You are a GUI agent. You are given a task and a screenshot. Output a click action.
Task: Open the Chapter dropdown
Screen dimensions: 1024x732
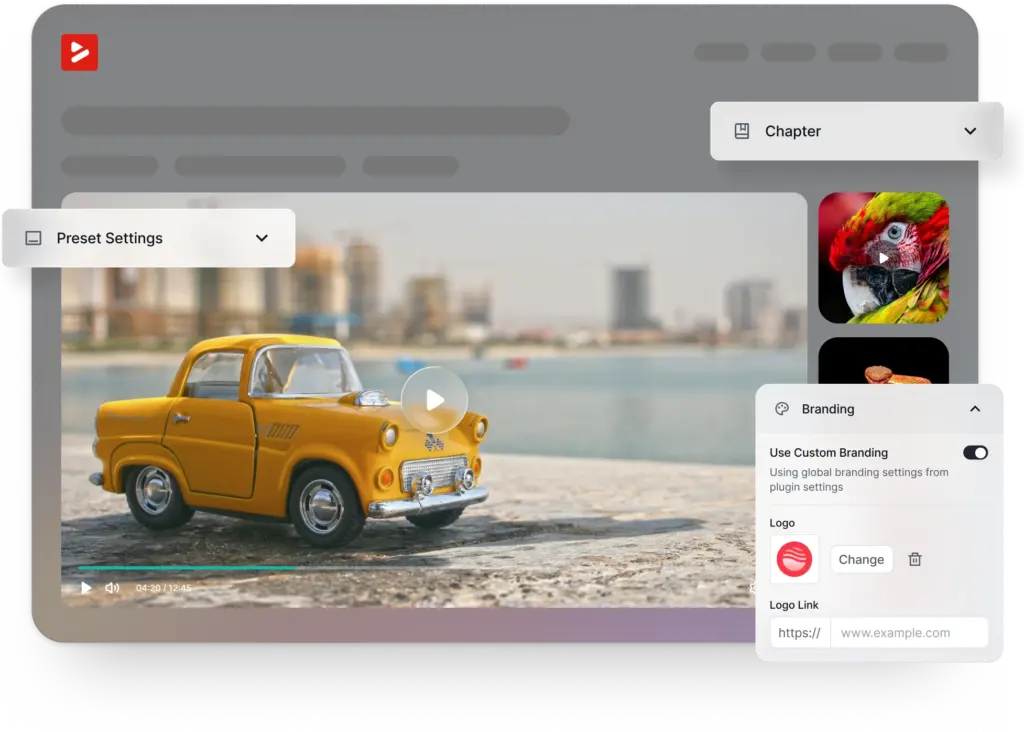click(970, 130)
